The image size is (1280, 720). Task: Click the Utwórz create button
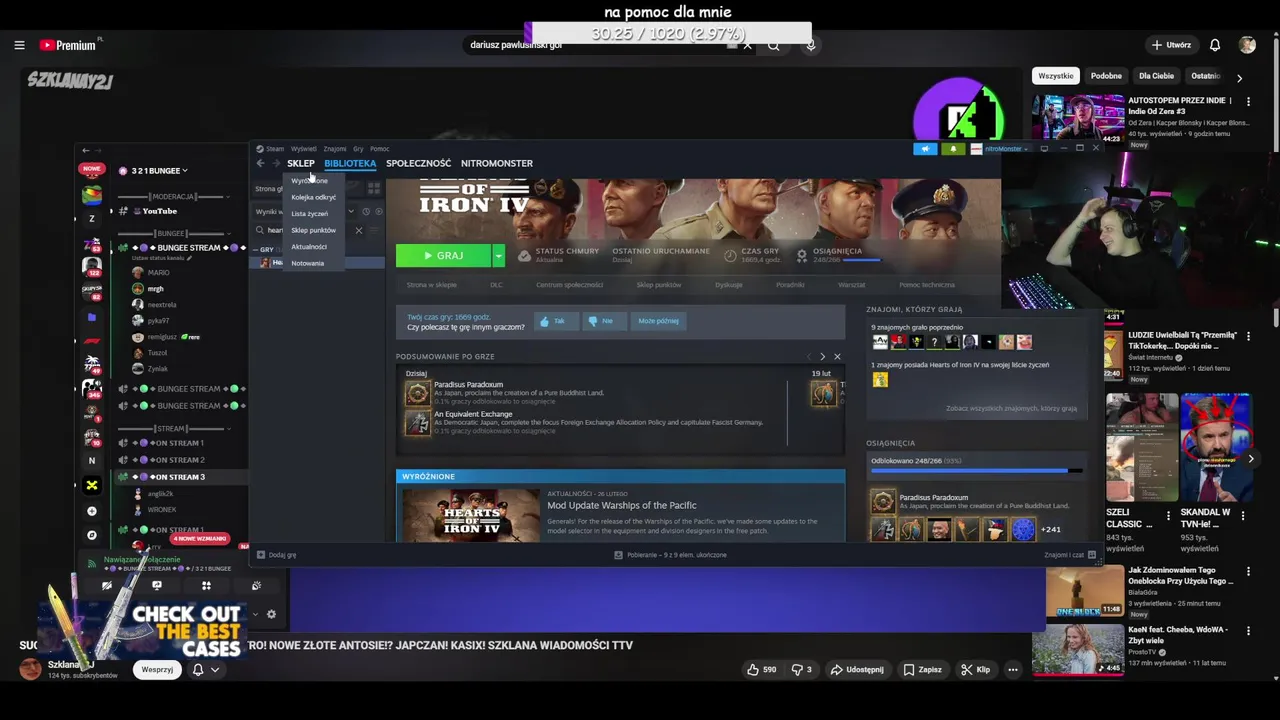1171,45
